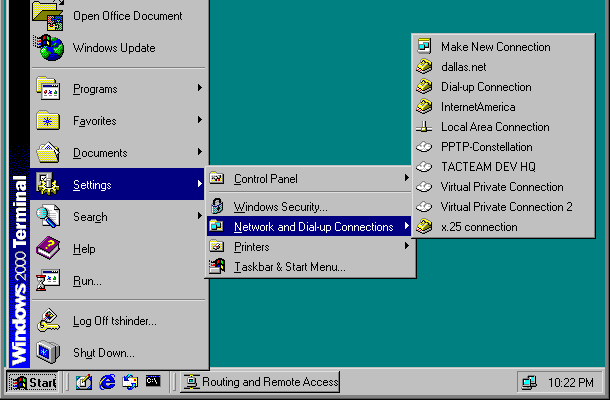Click the Shut Down monitor icon
This screenshot has height=400, width=610.
tap(48, 353)
